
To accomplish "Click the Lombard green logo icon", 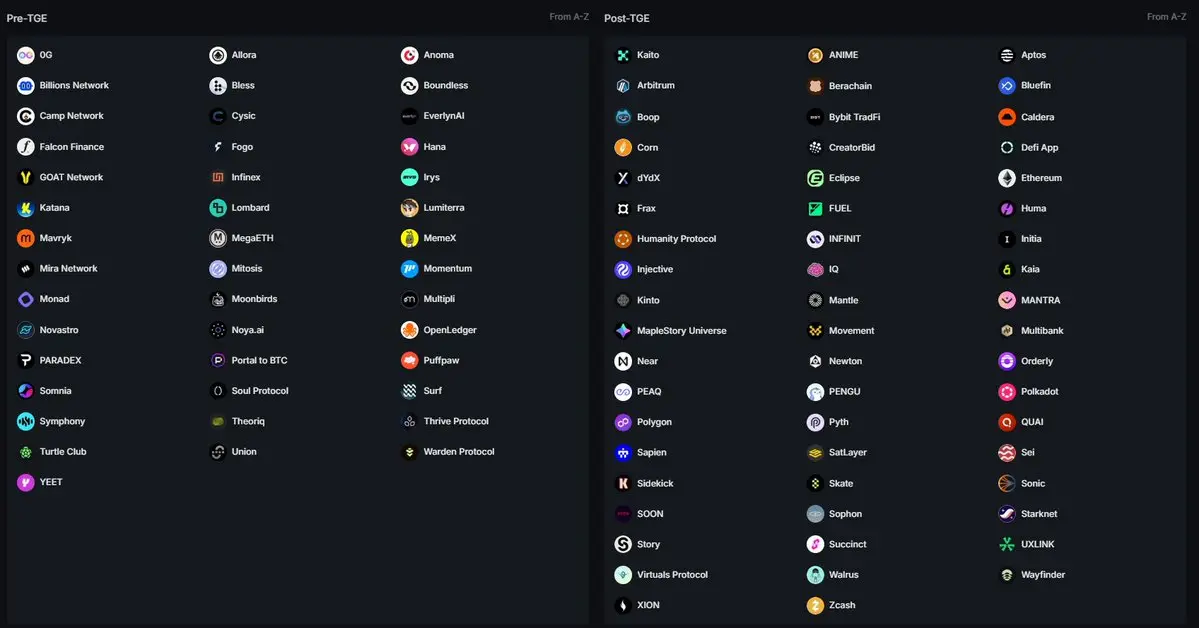I will pos(218,208).
